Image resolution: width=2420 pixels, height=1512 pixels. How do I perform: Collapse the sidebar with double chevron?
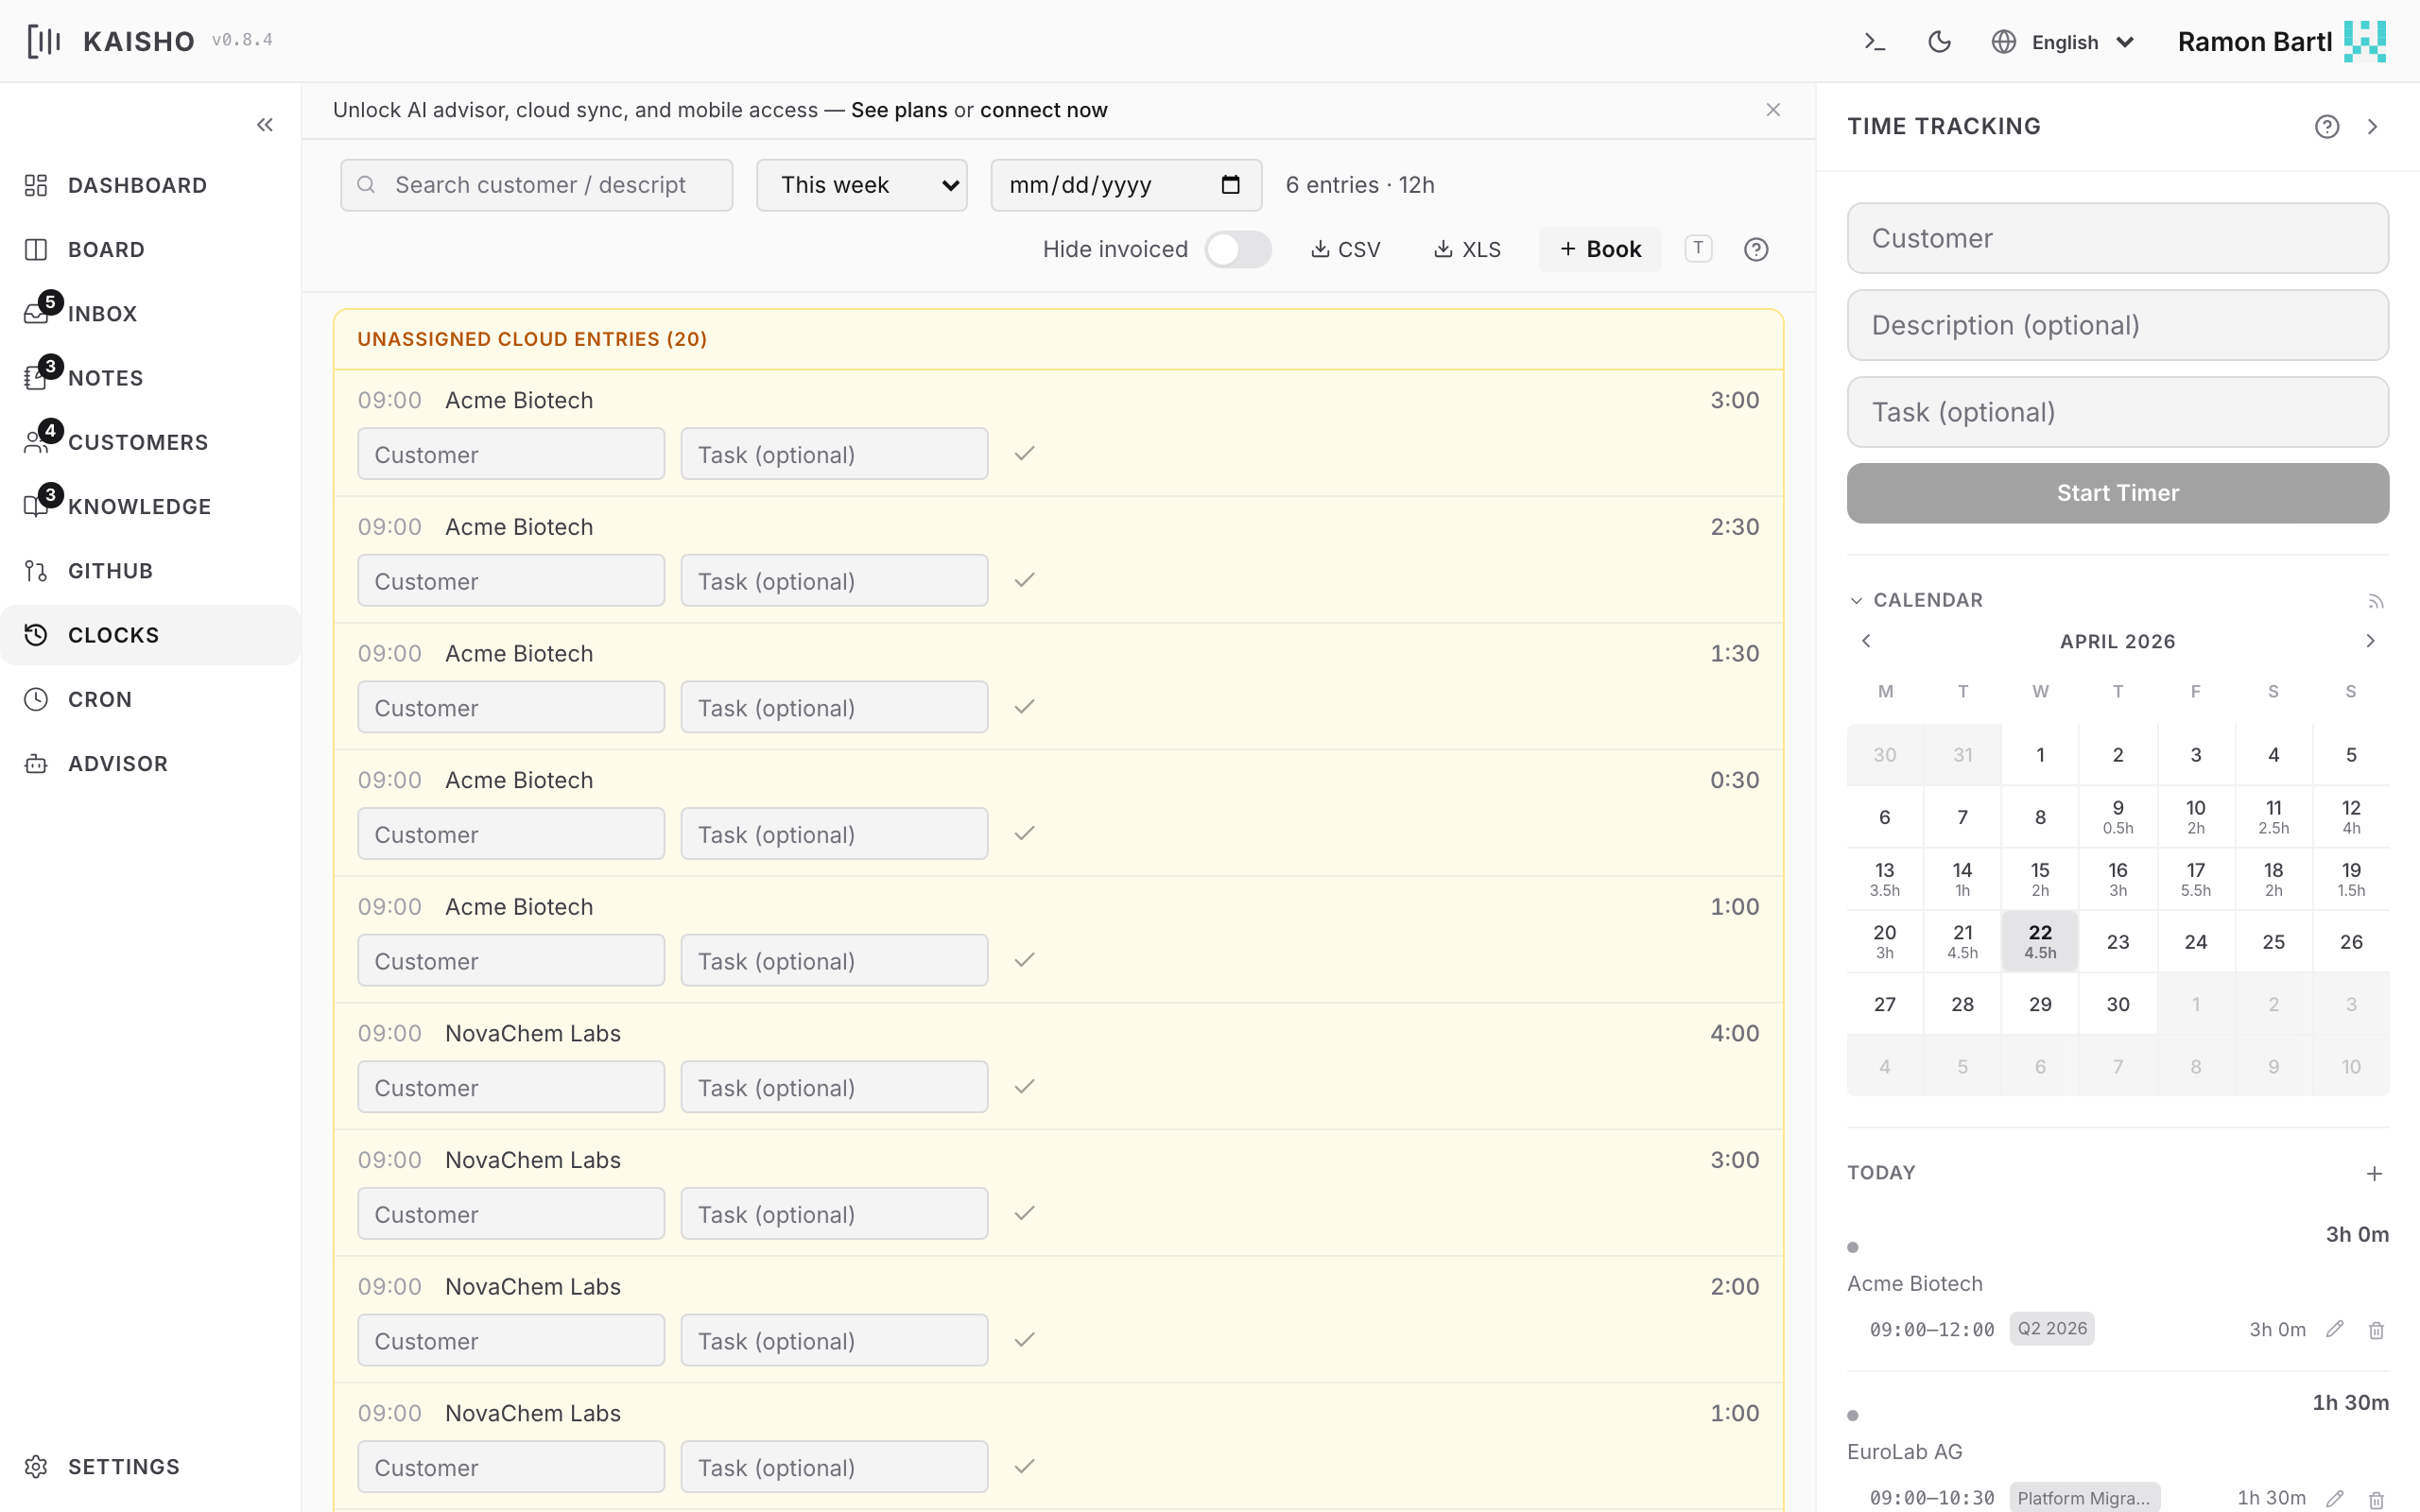tap(265, 125)
